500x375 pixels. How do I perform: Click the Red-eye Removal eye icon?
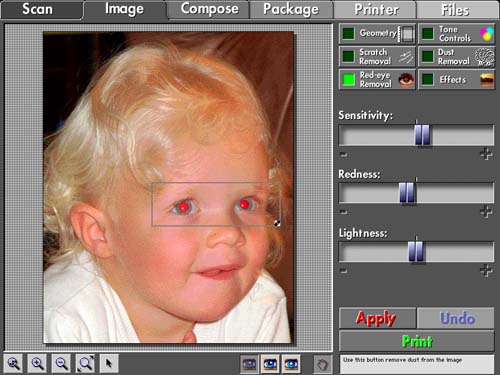(406, 80)
